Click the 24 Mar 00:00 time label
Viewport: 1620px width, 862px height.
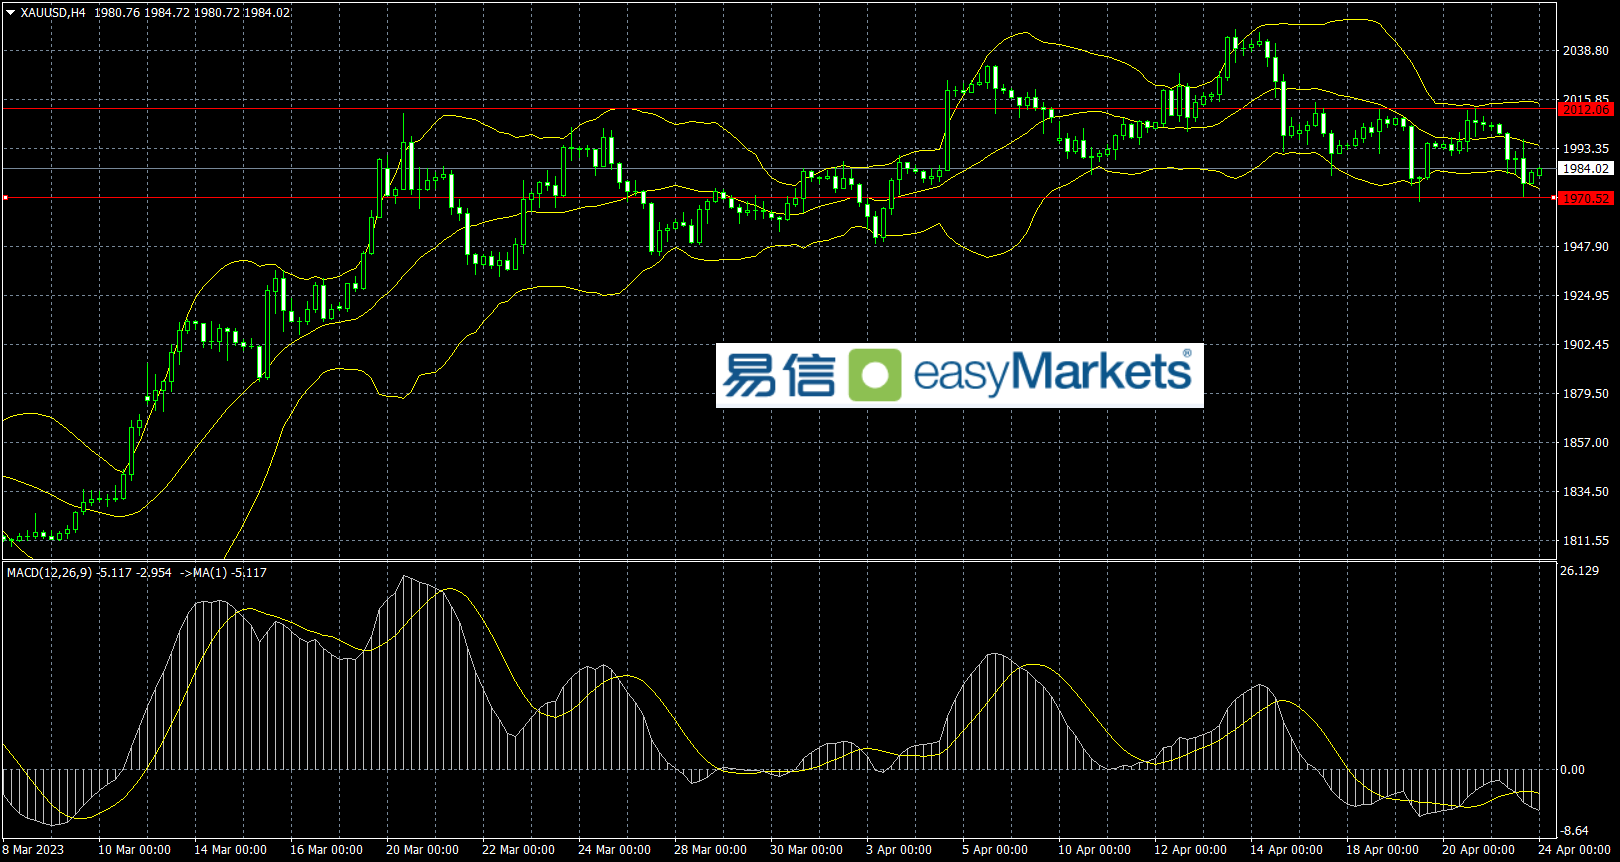[614, 850]
